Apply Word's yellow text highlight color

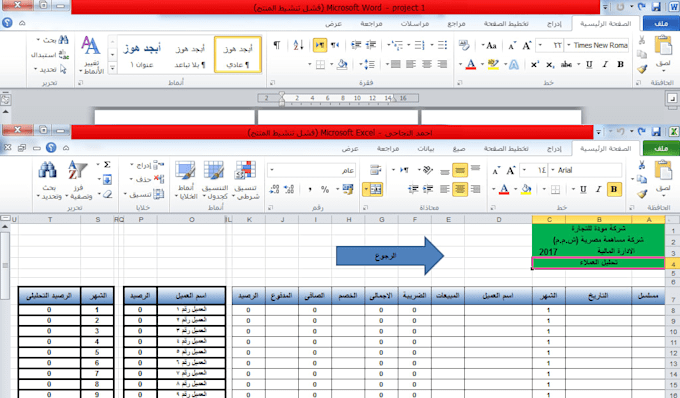pos(493,65)
